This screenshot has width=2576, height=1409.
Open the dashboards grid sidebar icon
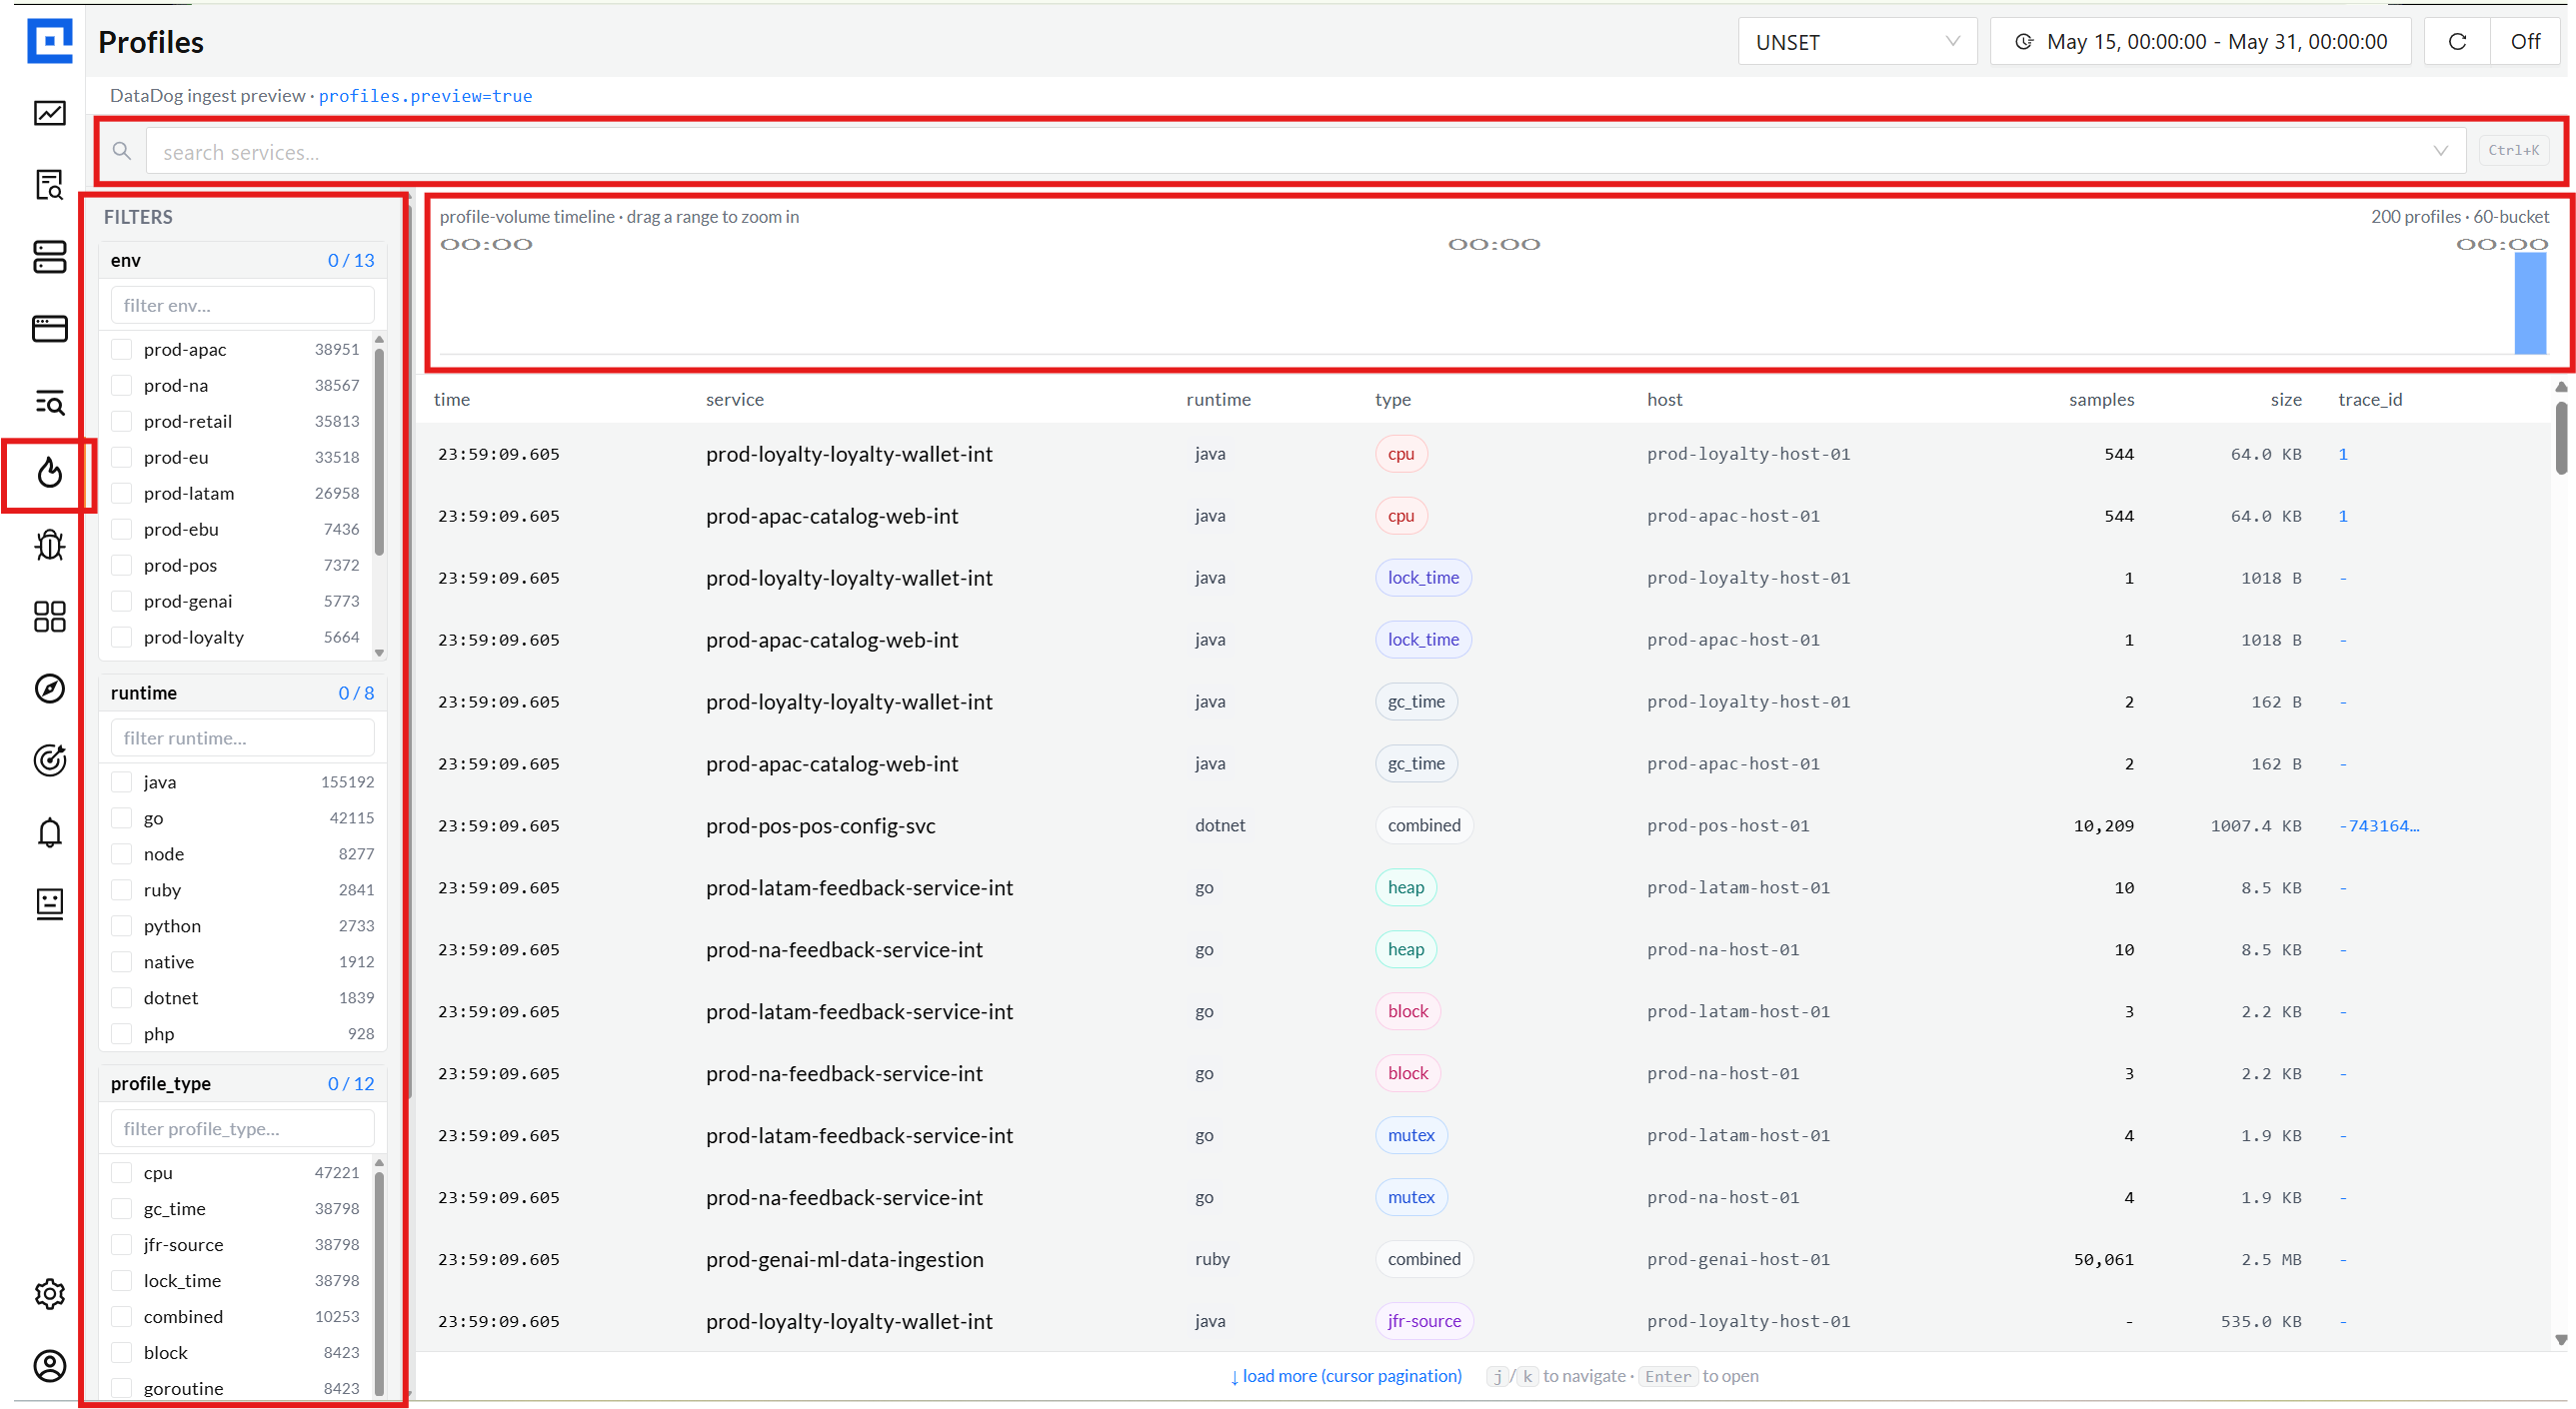coord(49,617)
